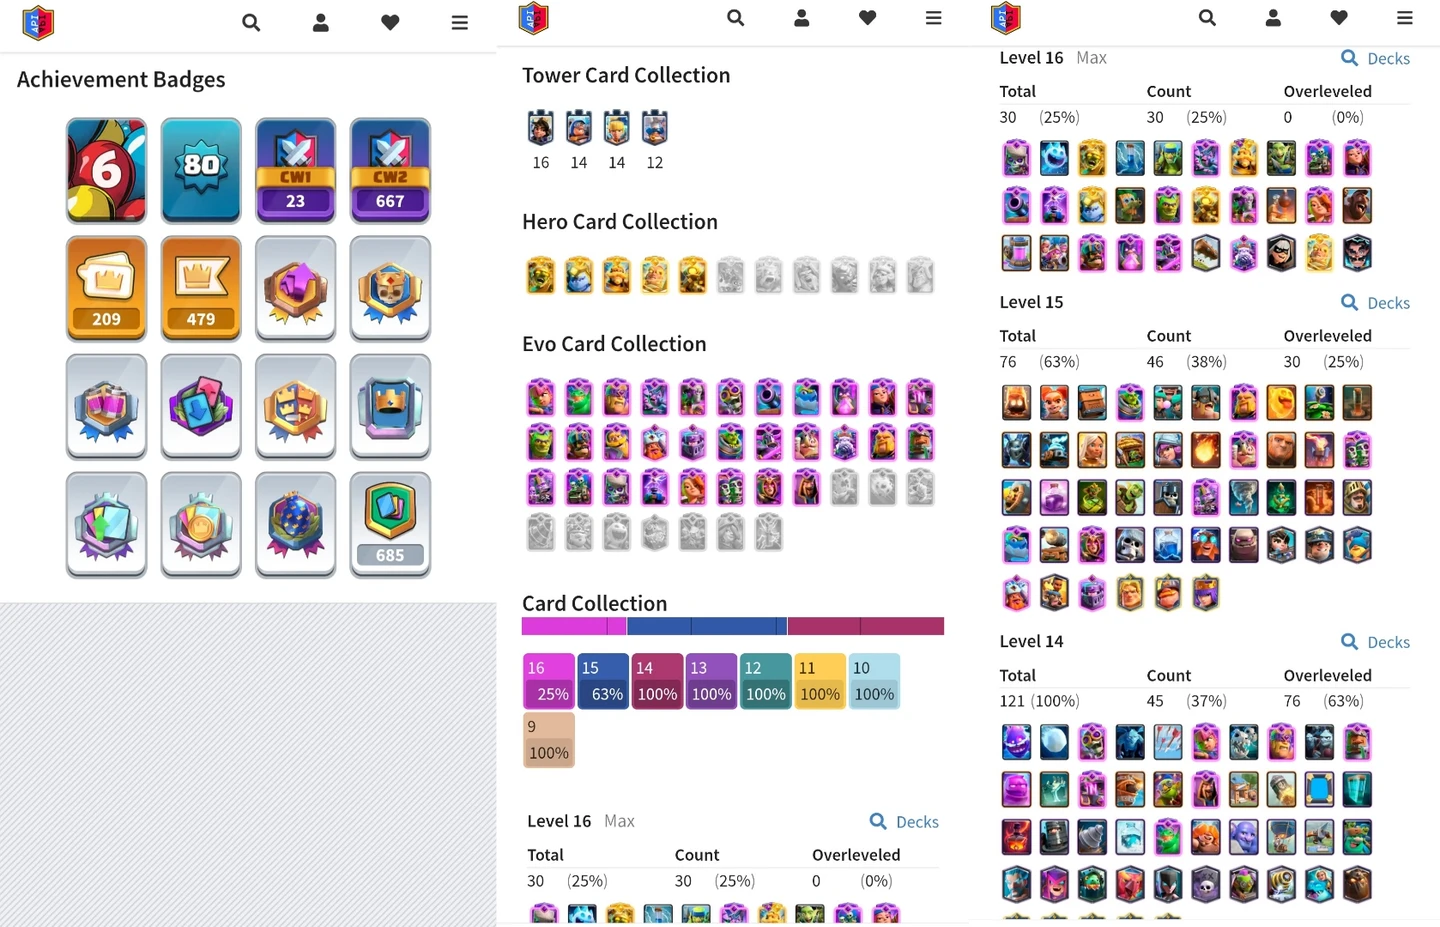Screen dimensions: 1440x927
Task: Select the CW2 badge showing 667
Action: click(390, 170)
